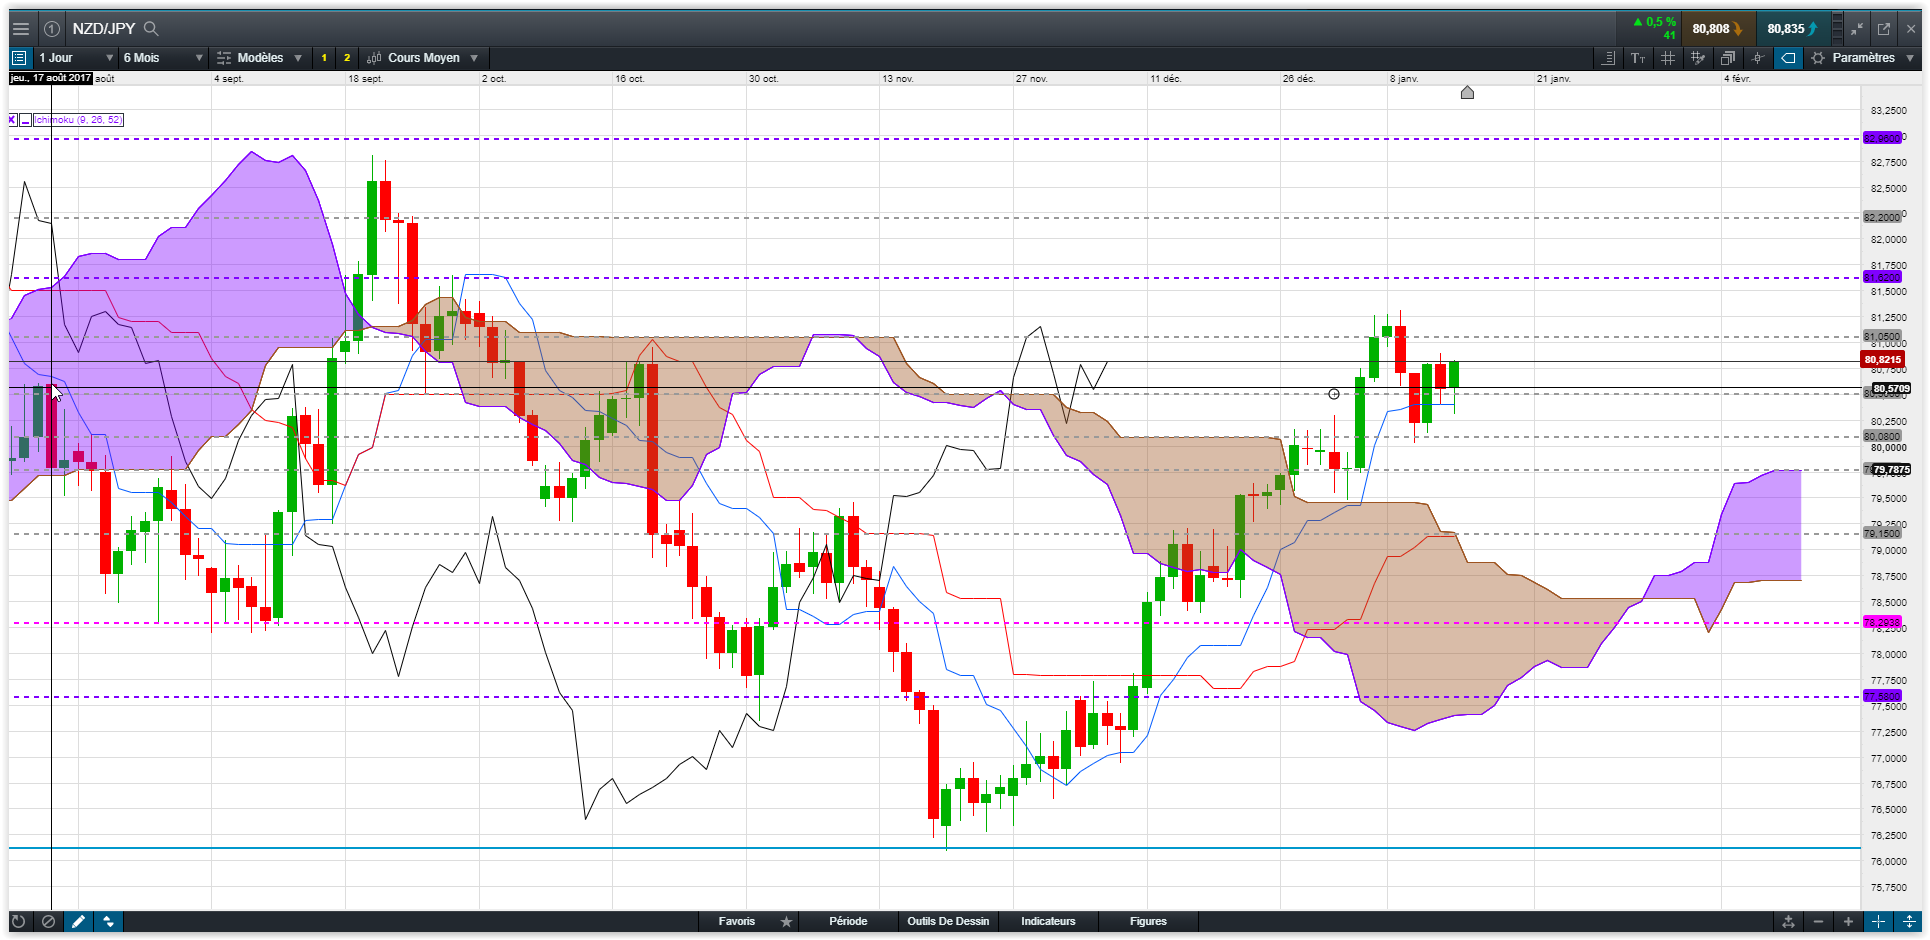The height and width of the screenshot is (940, 1930).
Task: Expand the Paramètres dropdown
Action: (x=1864, y=58)
